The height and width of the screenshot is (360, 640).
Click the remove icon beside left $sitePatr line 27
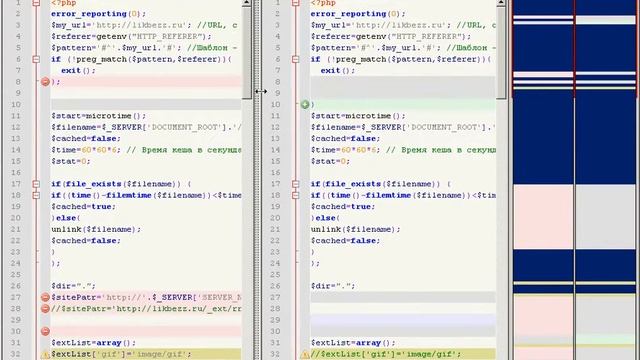click(x=45, y=297)
